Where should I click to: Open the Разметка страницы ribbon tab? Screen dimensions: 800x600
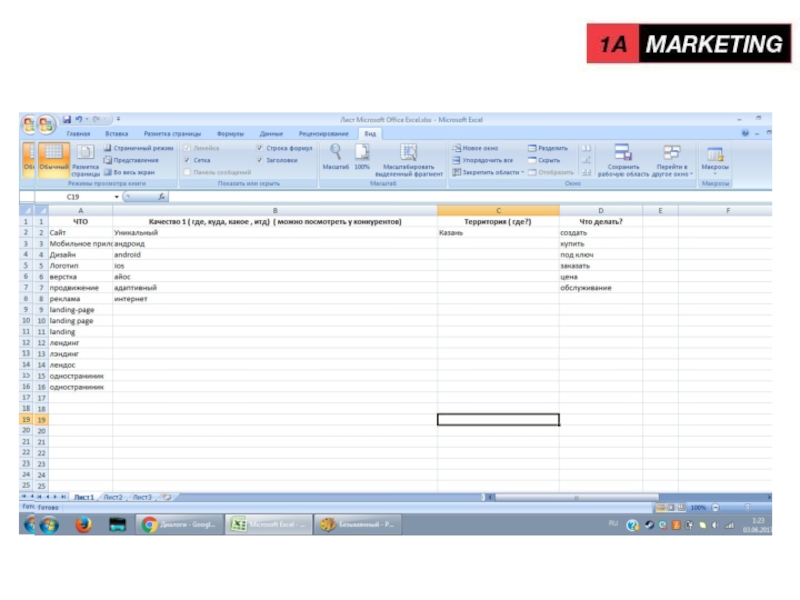(172, 134)
